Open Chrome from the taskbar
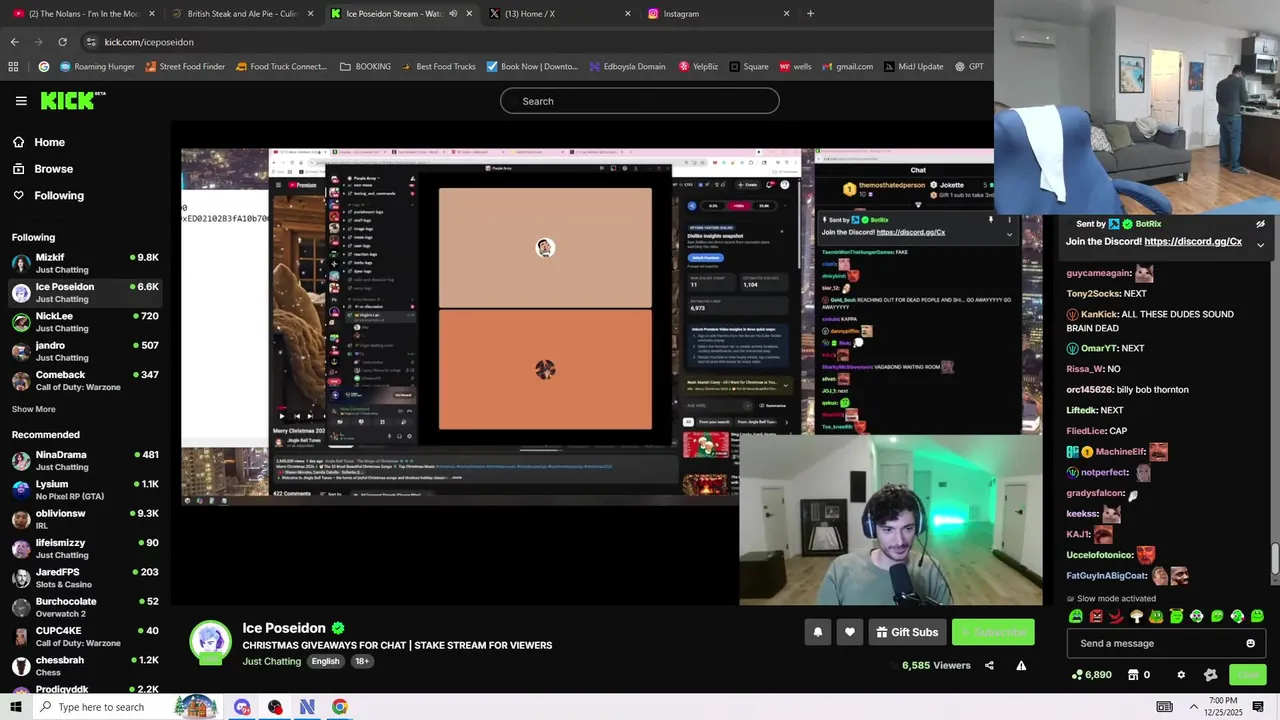This screenshot has width=1280, height=720. pyautogui.click(x=340, y=707)
